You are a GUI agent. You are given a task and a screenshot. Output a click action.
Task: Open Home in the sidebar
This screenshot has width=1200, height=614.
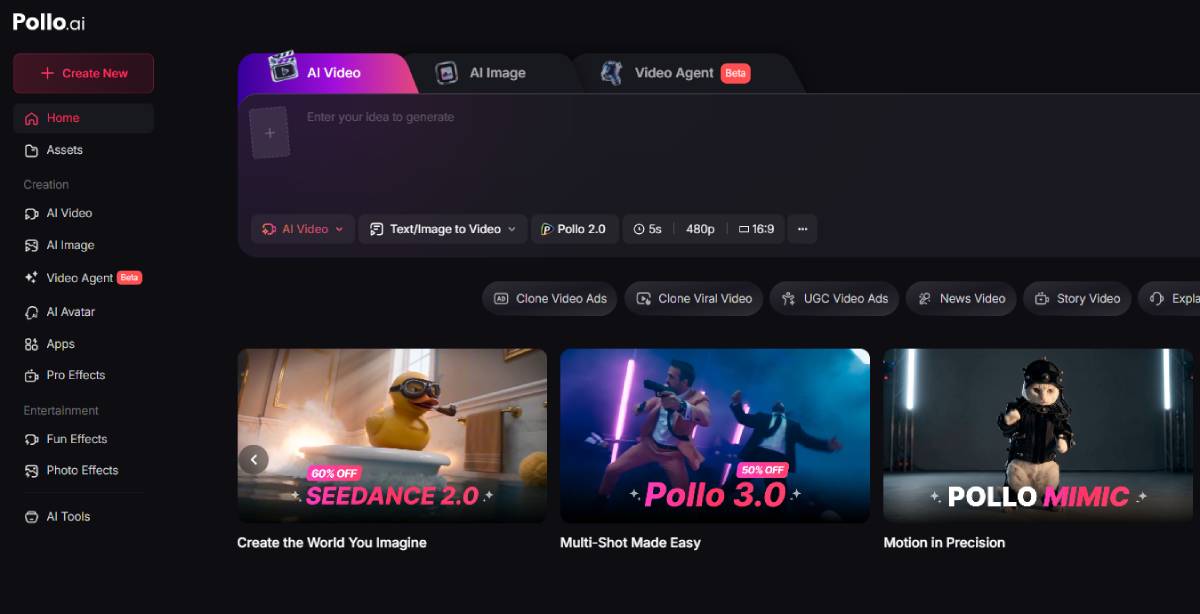(x=84, y=118)
